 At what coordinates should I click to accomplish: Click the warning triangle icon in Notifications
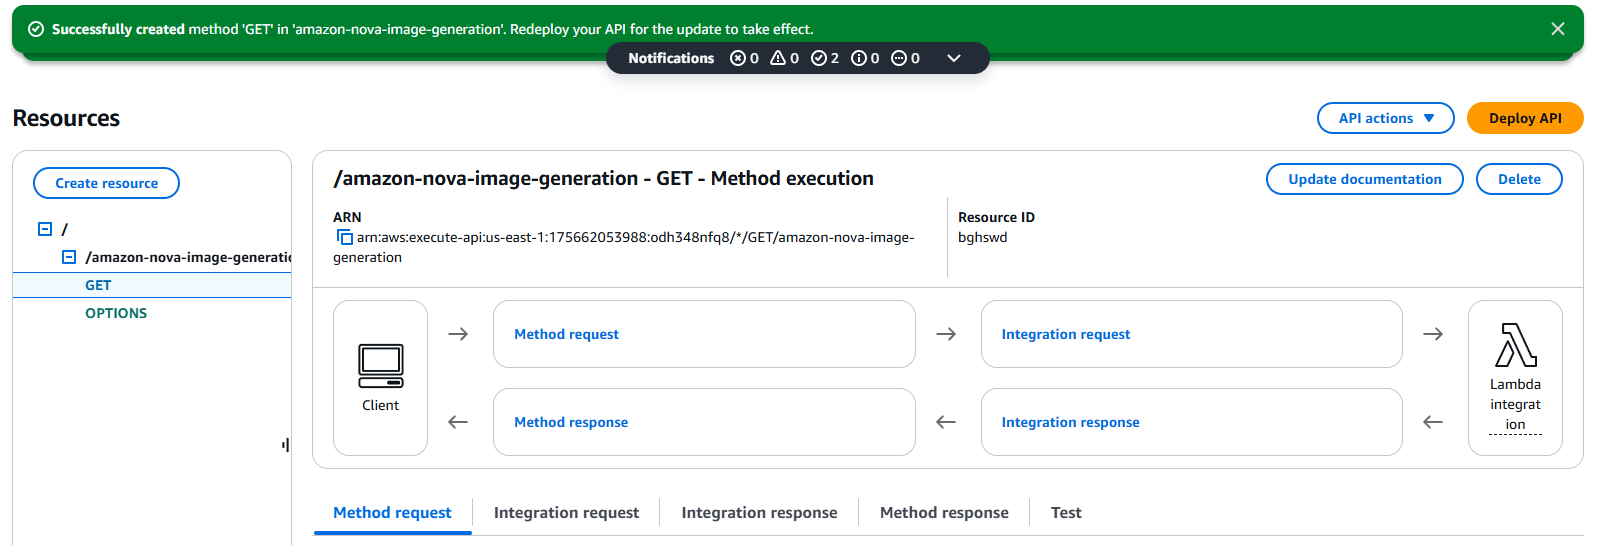[x=778, y=58]
